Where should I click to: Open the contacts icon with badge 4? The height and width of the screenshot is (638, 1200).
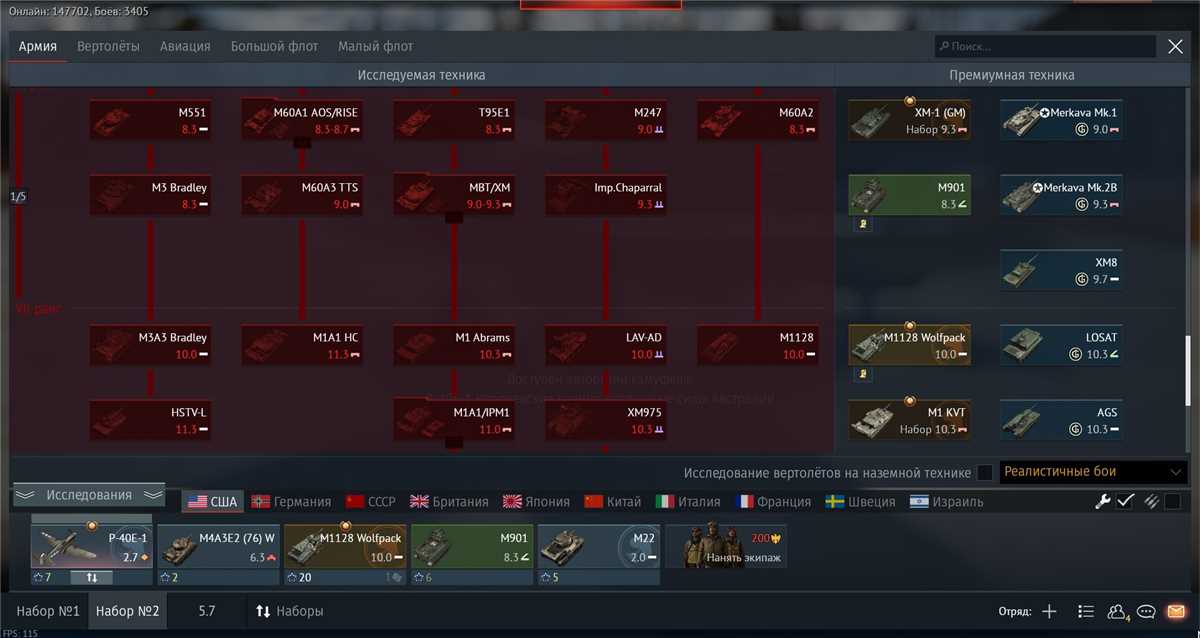click(1117, 611)
